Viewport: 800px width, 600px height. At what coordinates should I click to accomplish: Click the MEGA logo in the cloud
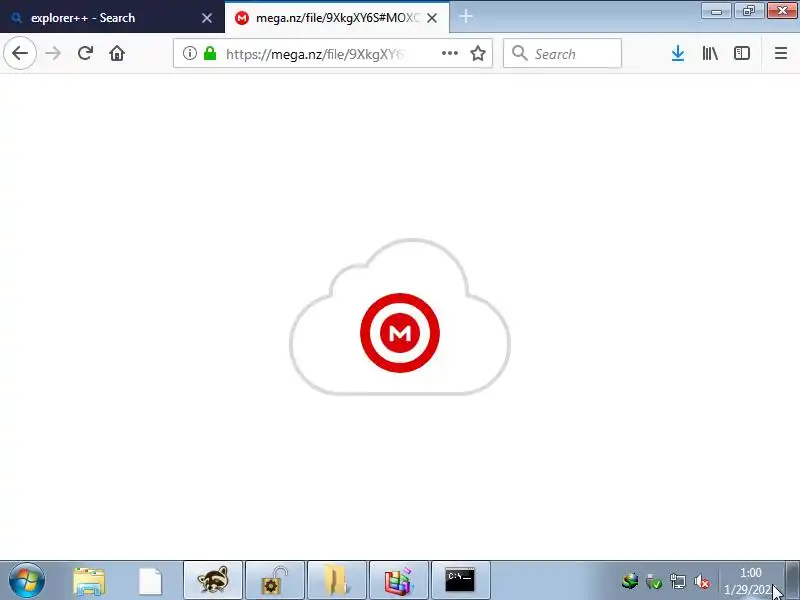click(400, 333)
